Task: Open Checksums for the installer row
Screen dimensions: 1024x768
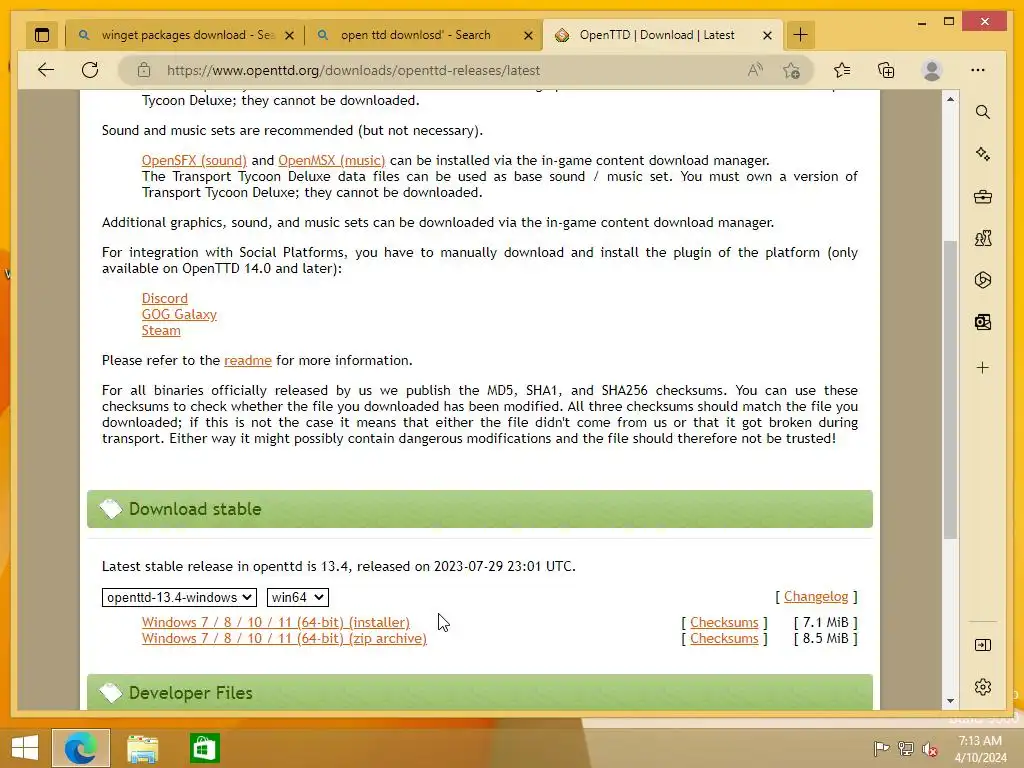Action: [x=724, y=622]
